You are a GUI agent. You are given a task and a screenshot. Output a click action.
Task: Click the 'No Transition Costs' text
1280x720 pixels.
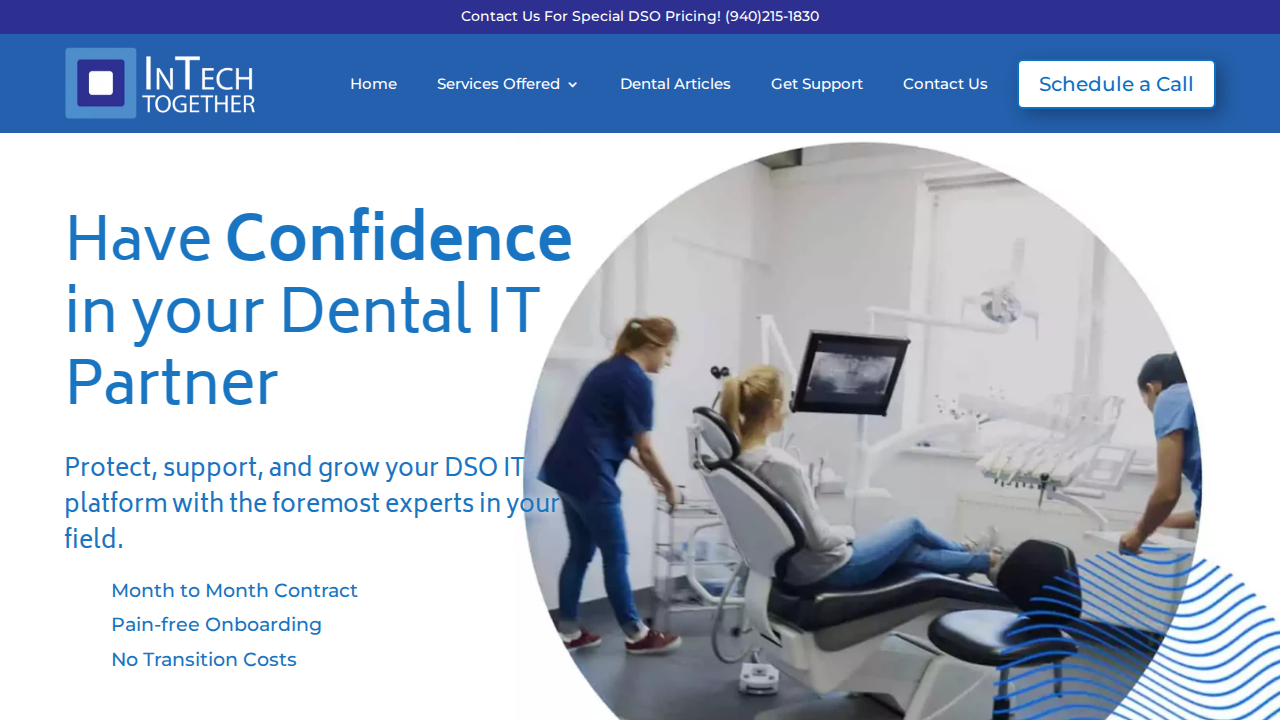[204, 659]
